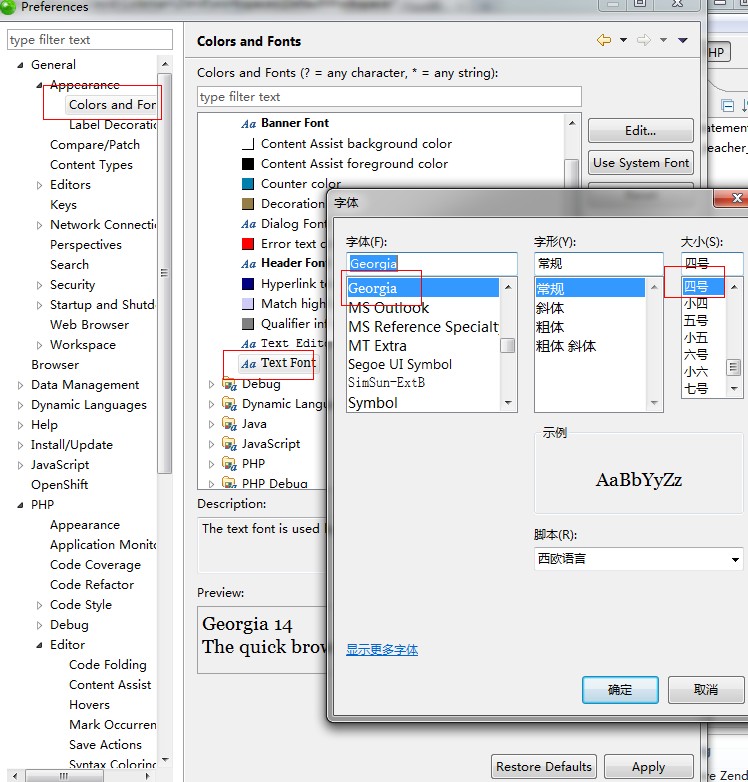
Task: Open the Forward history dropdown arrow
Action: pyautogui.click(x=663, y=40)
